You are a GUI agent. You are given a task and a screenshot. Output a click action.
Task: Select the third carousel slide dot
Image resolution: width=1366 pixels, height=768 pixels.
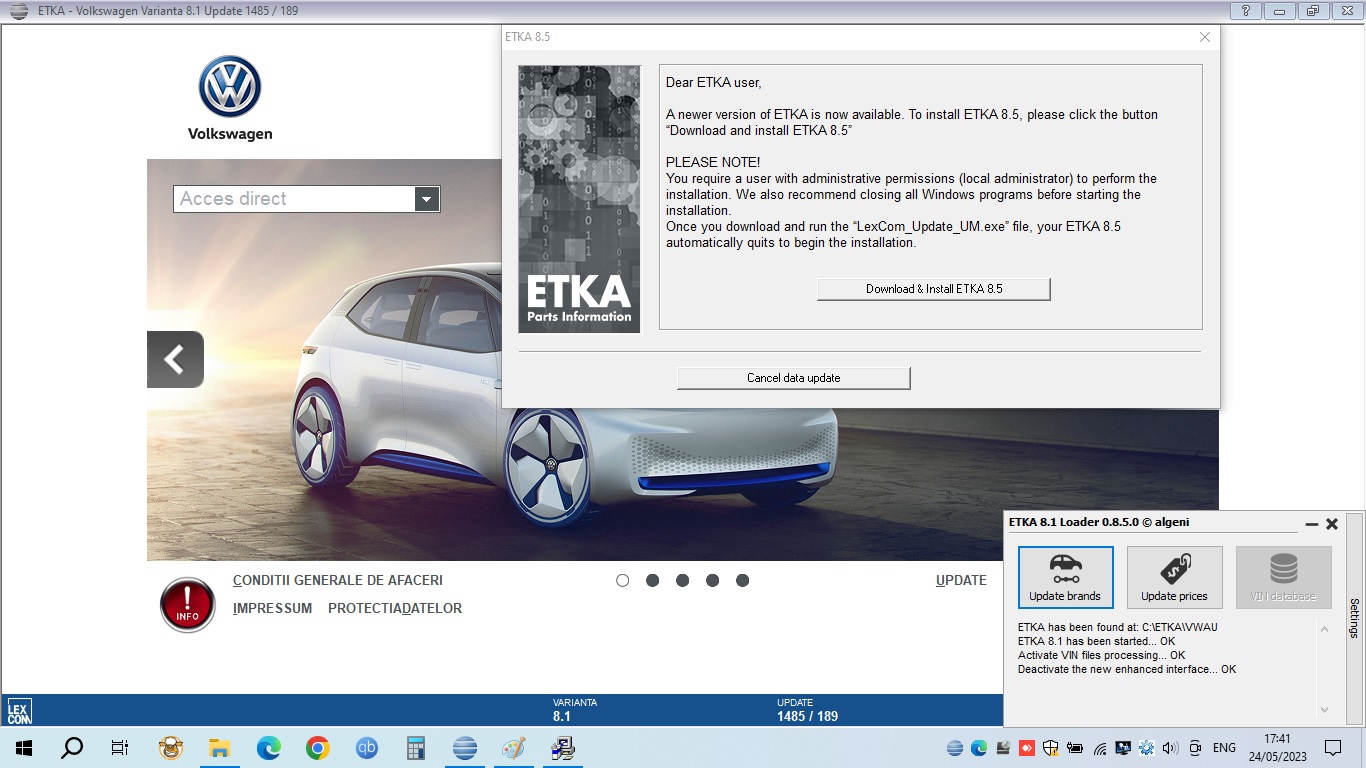coord(682,580)
